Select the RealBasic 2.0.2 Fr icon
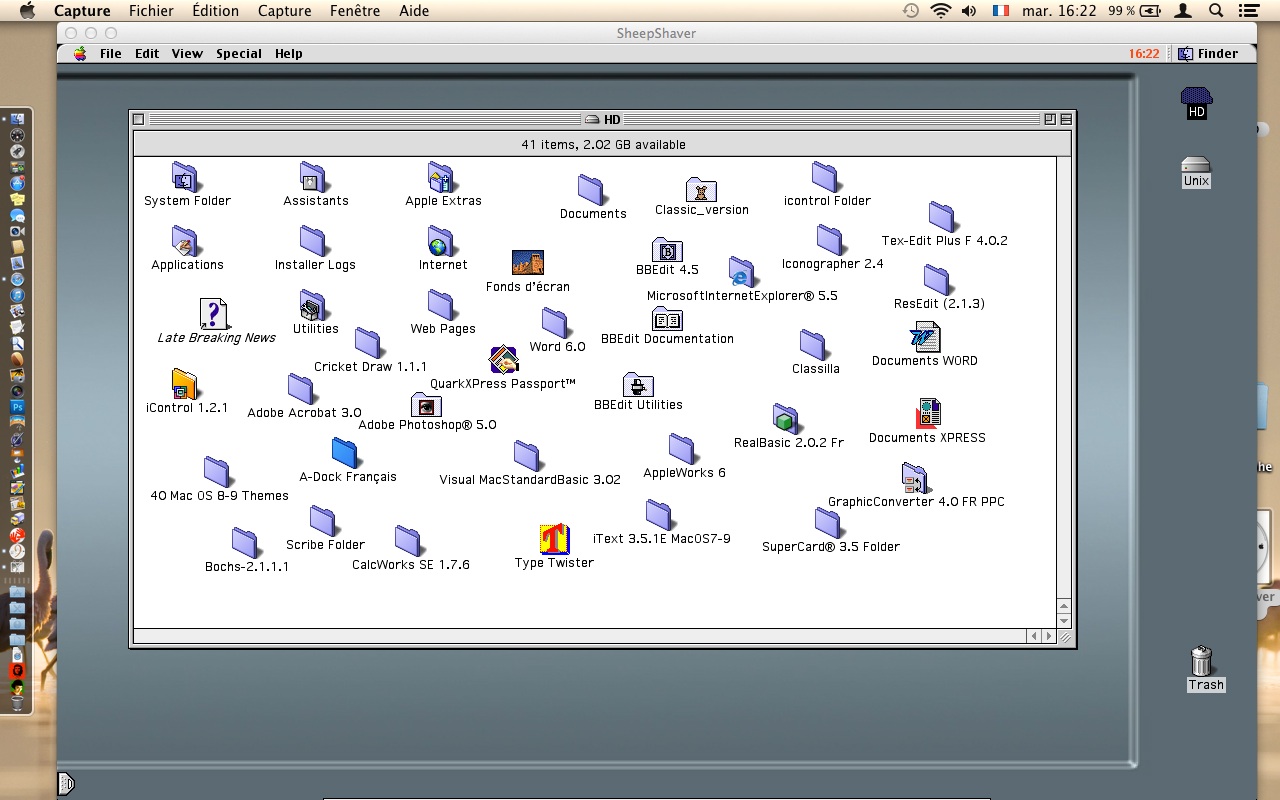 787,419
